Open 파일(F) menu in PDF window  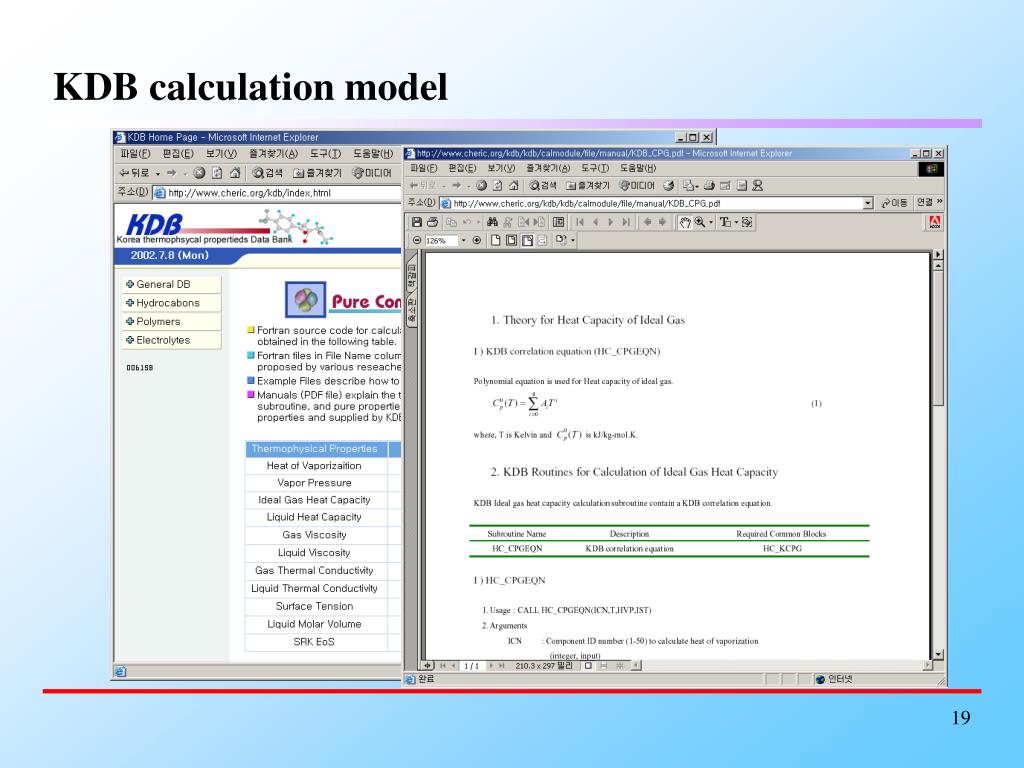[x=423, y=168]
